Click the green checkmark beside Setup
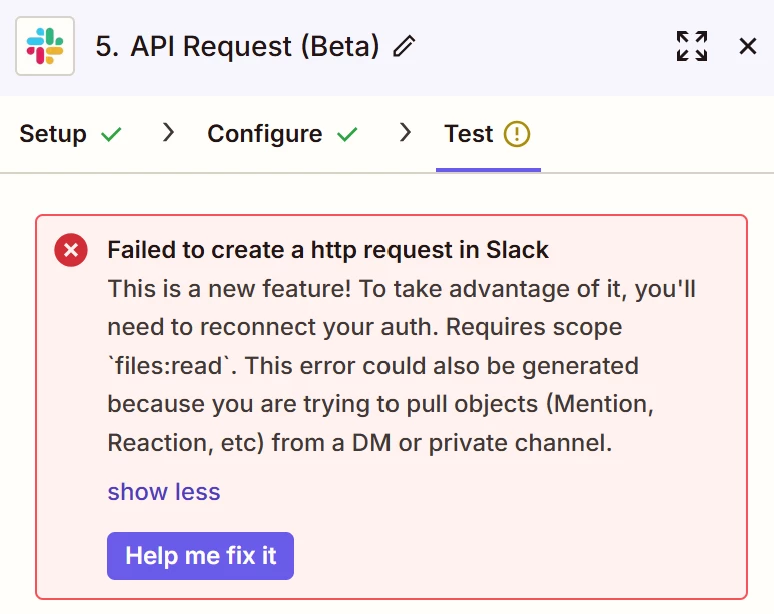The width and height of the screenshot is (774, 614). tap(111, 134)
